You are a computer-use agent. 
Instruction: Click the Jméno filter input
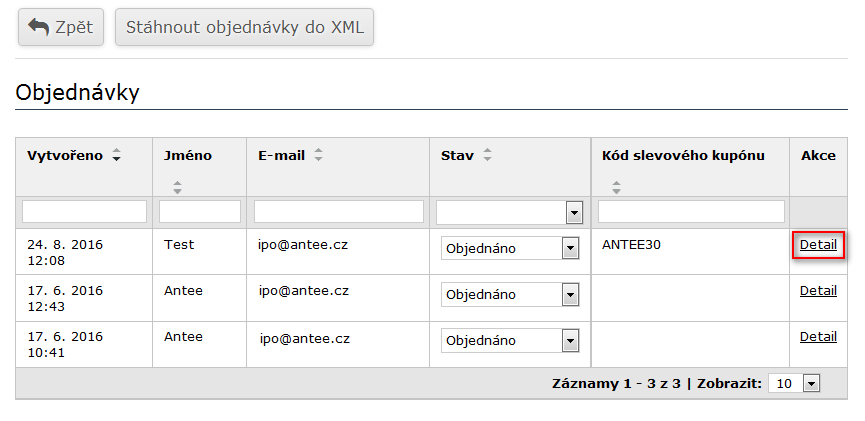[200, 212]
